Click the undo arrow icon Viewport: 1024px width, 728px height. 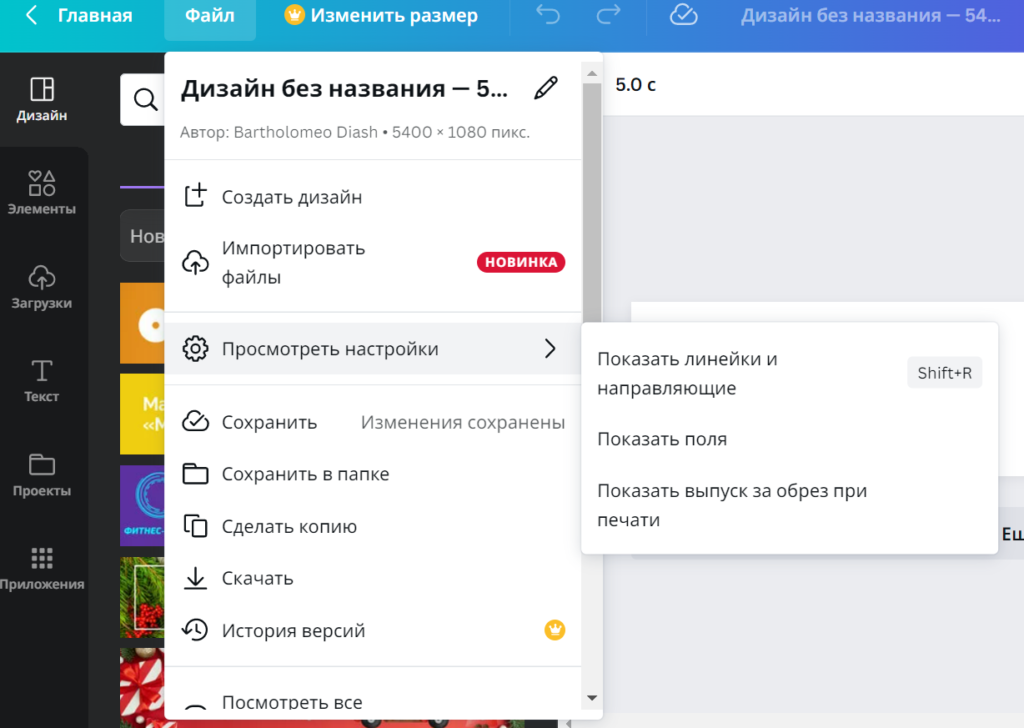coord(548,16)
